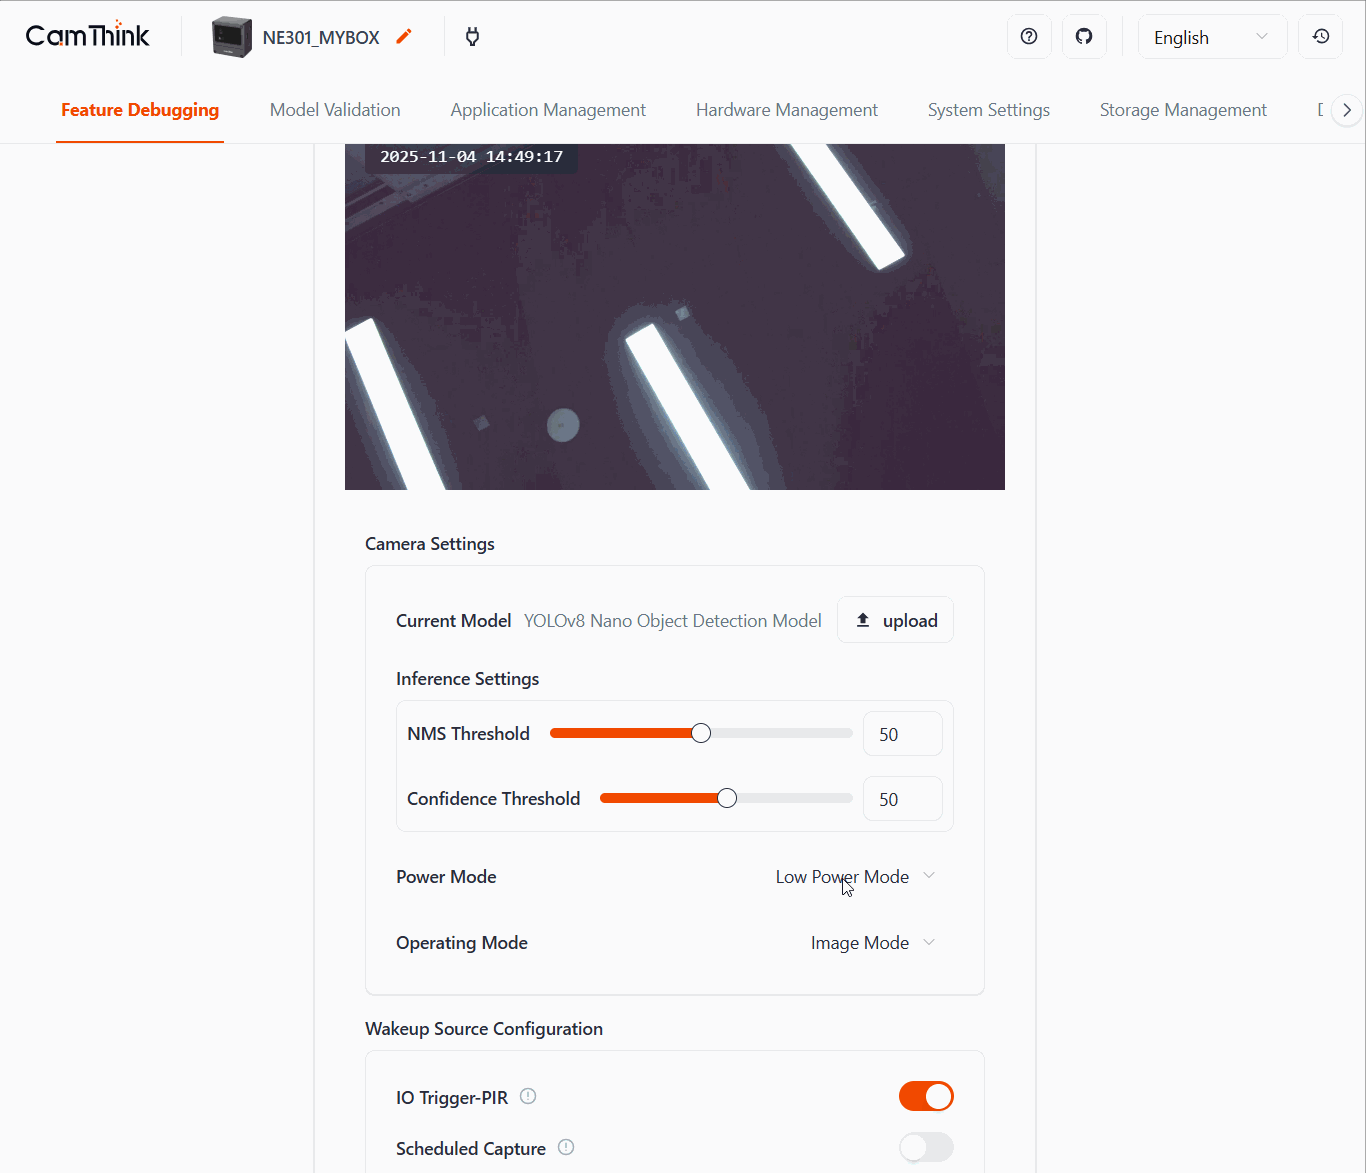Open the GitHub icon link
This screenshot has height=1173, width=1366.
pos(1084,37)
